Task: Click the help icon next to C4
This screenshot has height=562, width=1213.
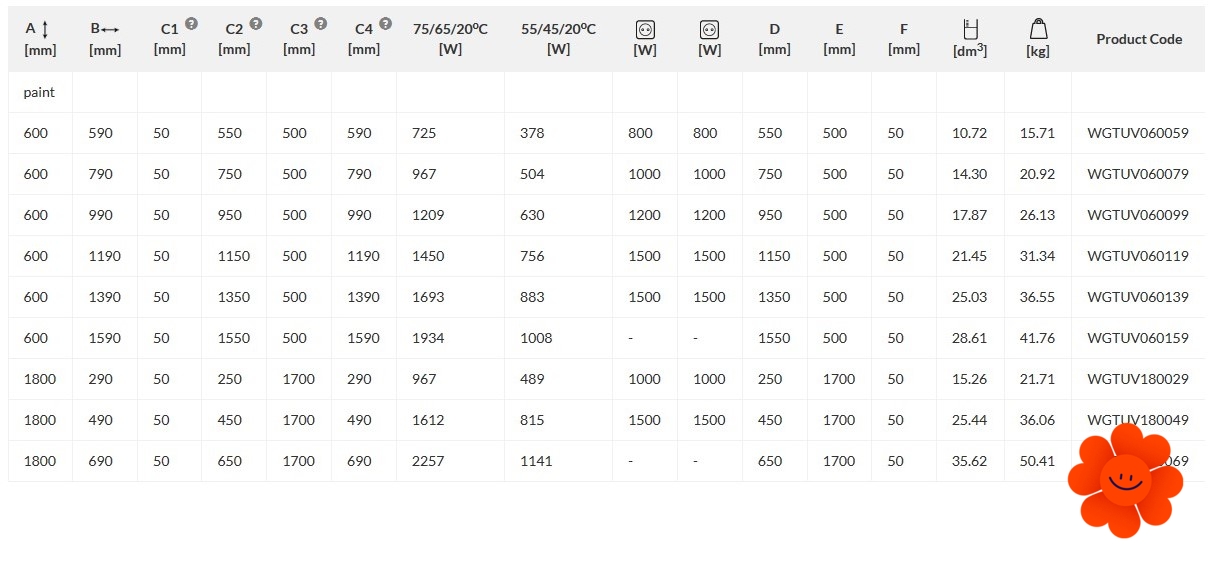Action: point(386,23)
